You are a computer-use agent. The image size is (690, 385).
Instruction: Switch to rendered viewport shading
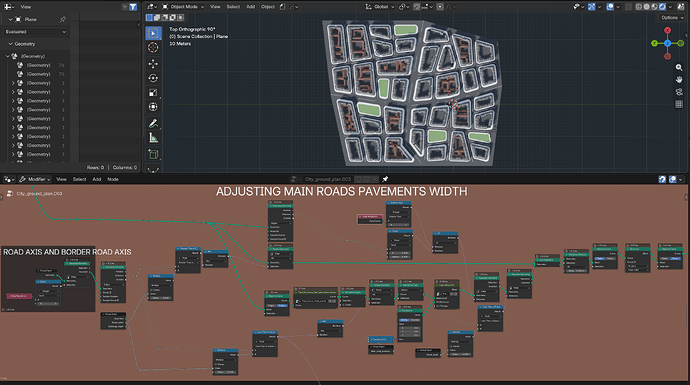coord(662,7)
